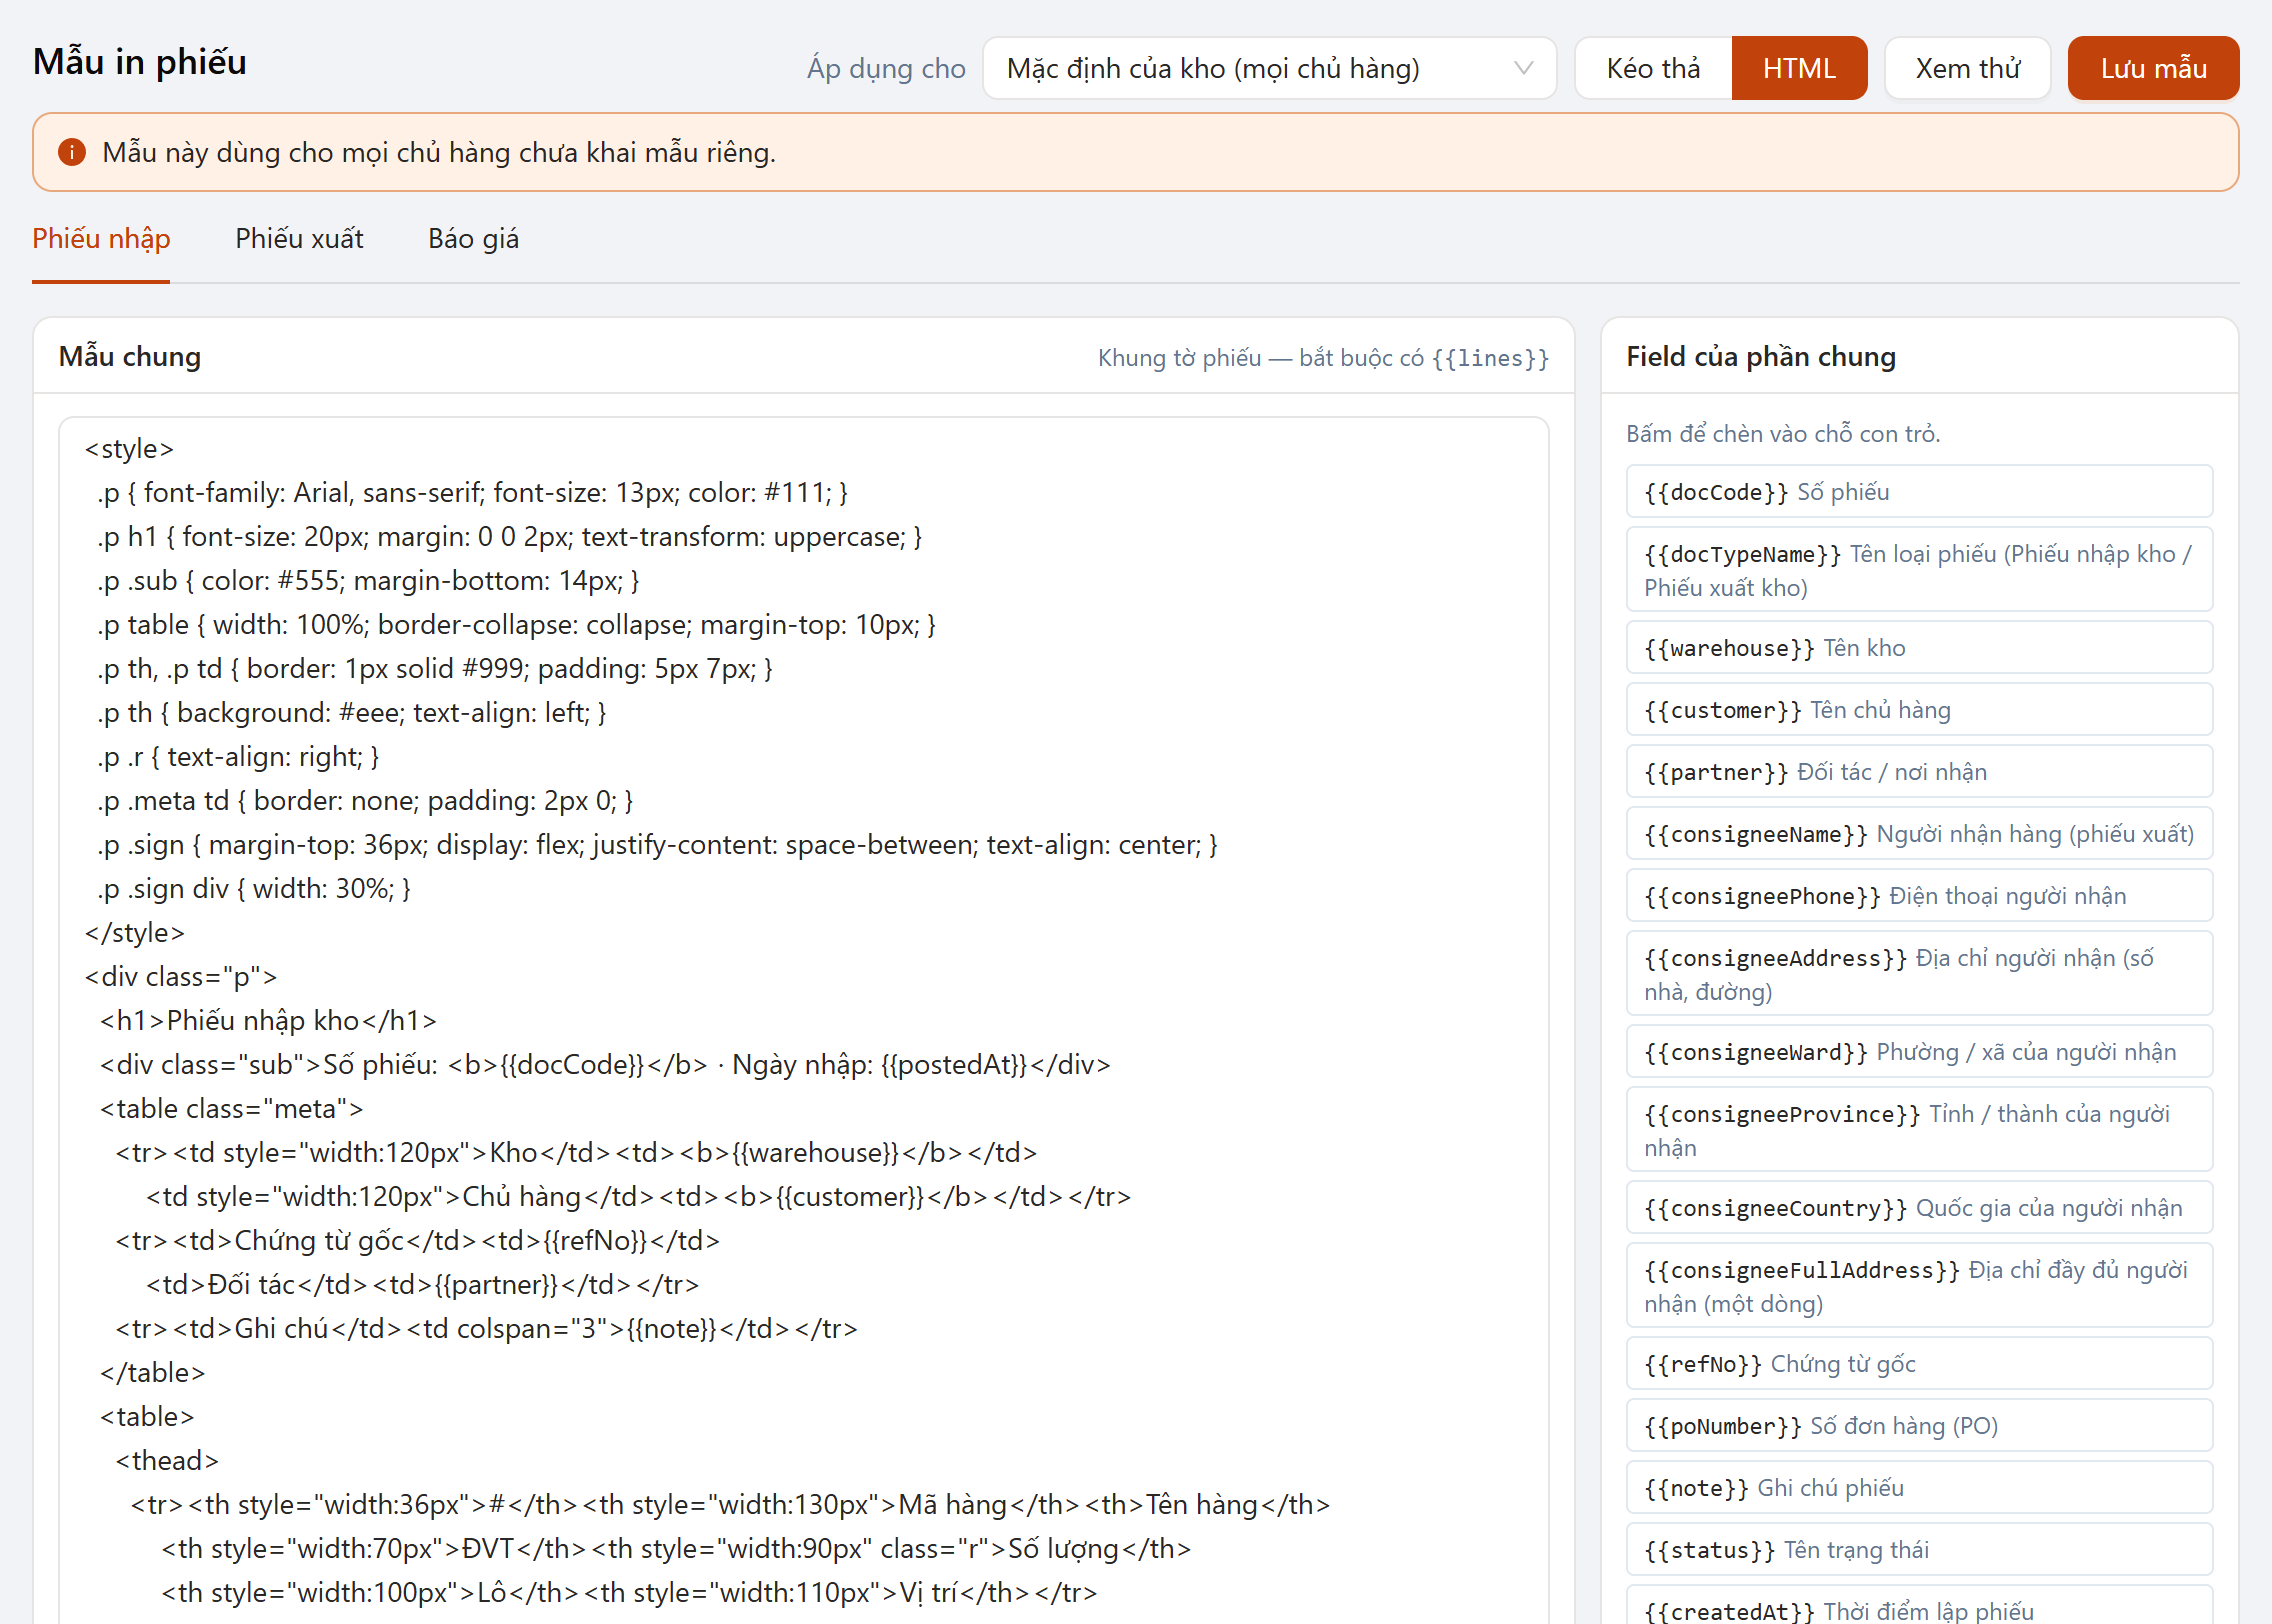Insert the {{poNumber}} Số đơn hàng field
2272x1624 pixels.
tap(1919, 1426)
